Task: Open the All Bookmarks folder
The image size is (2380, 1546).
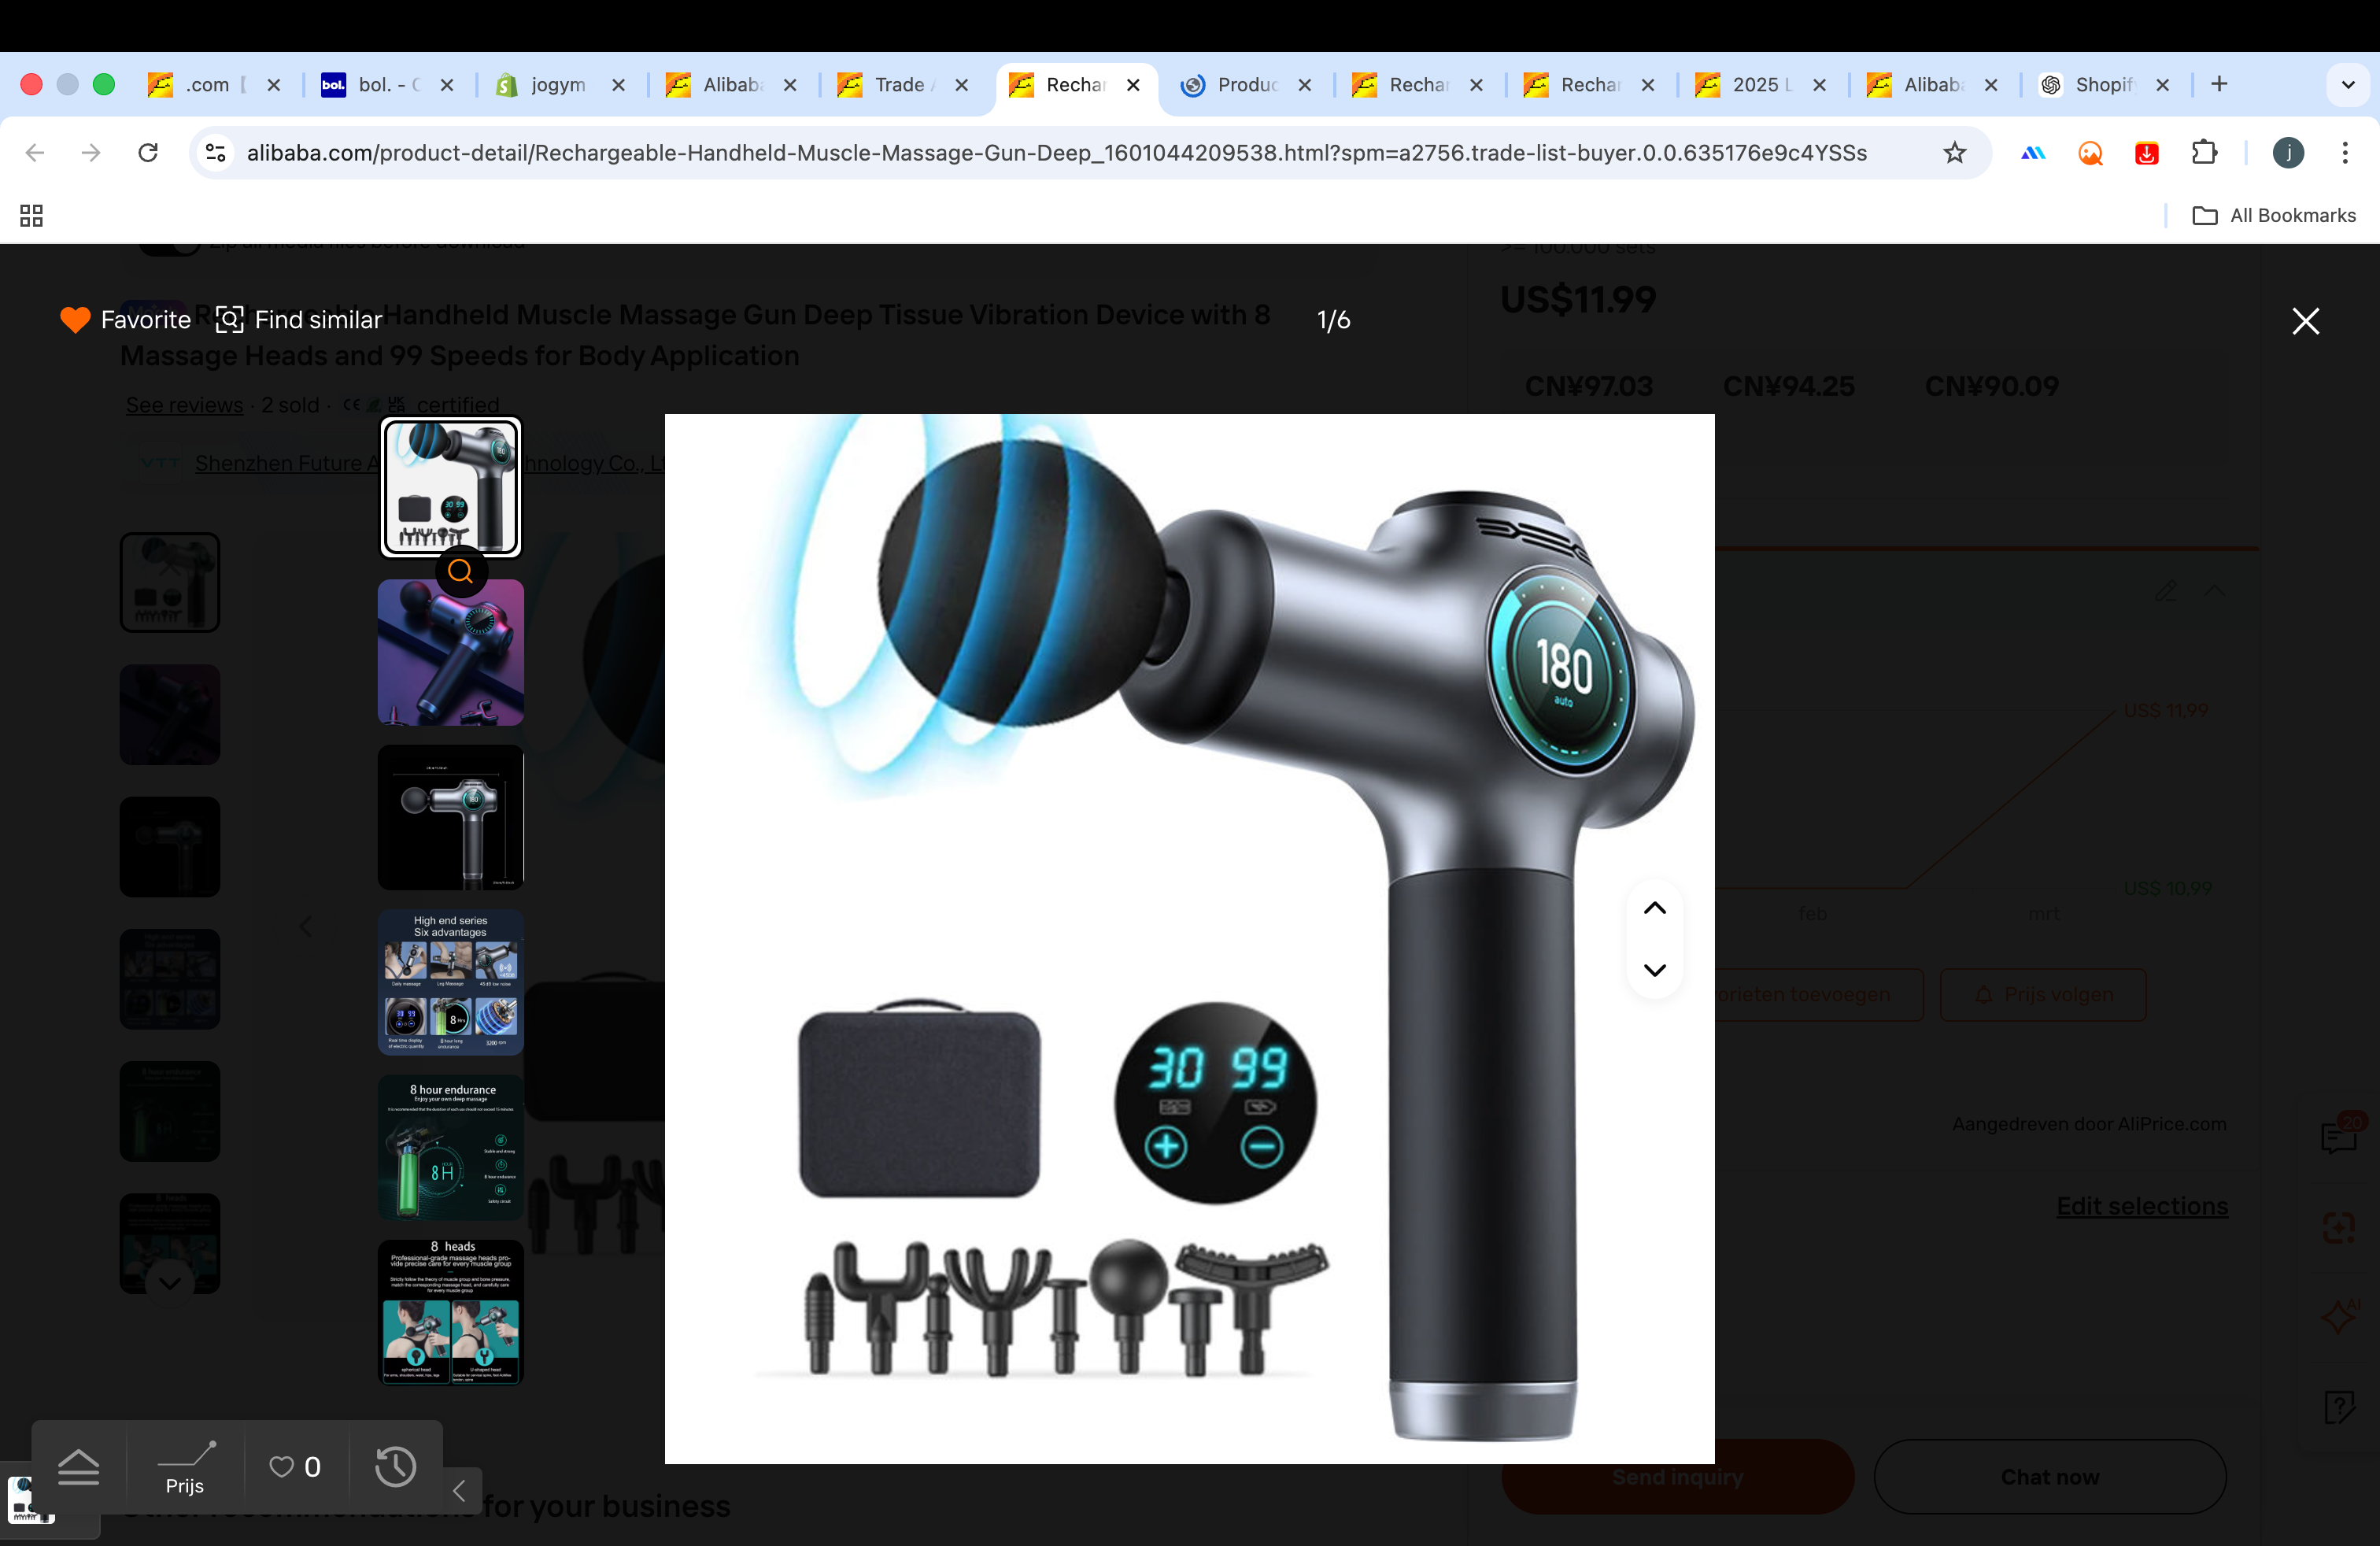Action: point(2274,215)
